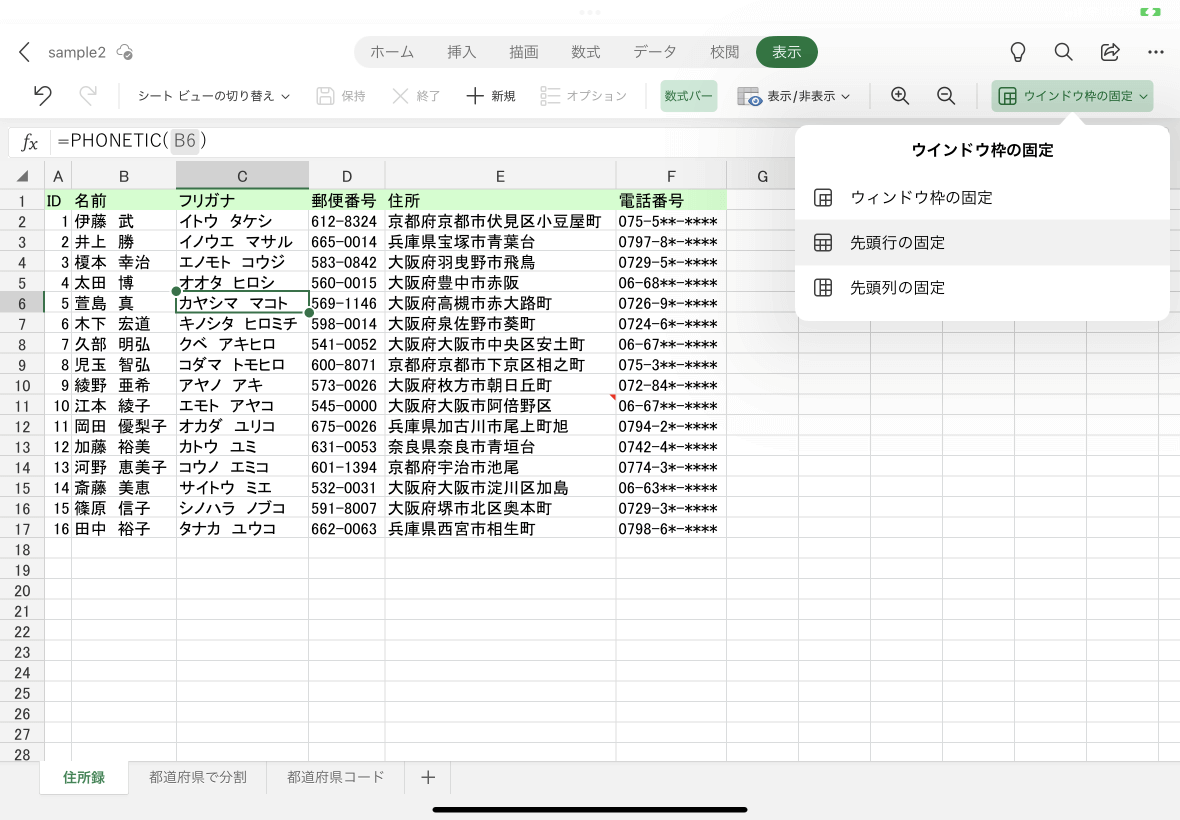Click cell キノシタ ヒロミチ
Image resolution: width=1180 pixels, height=820 pixels.
242,323
